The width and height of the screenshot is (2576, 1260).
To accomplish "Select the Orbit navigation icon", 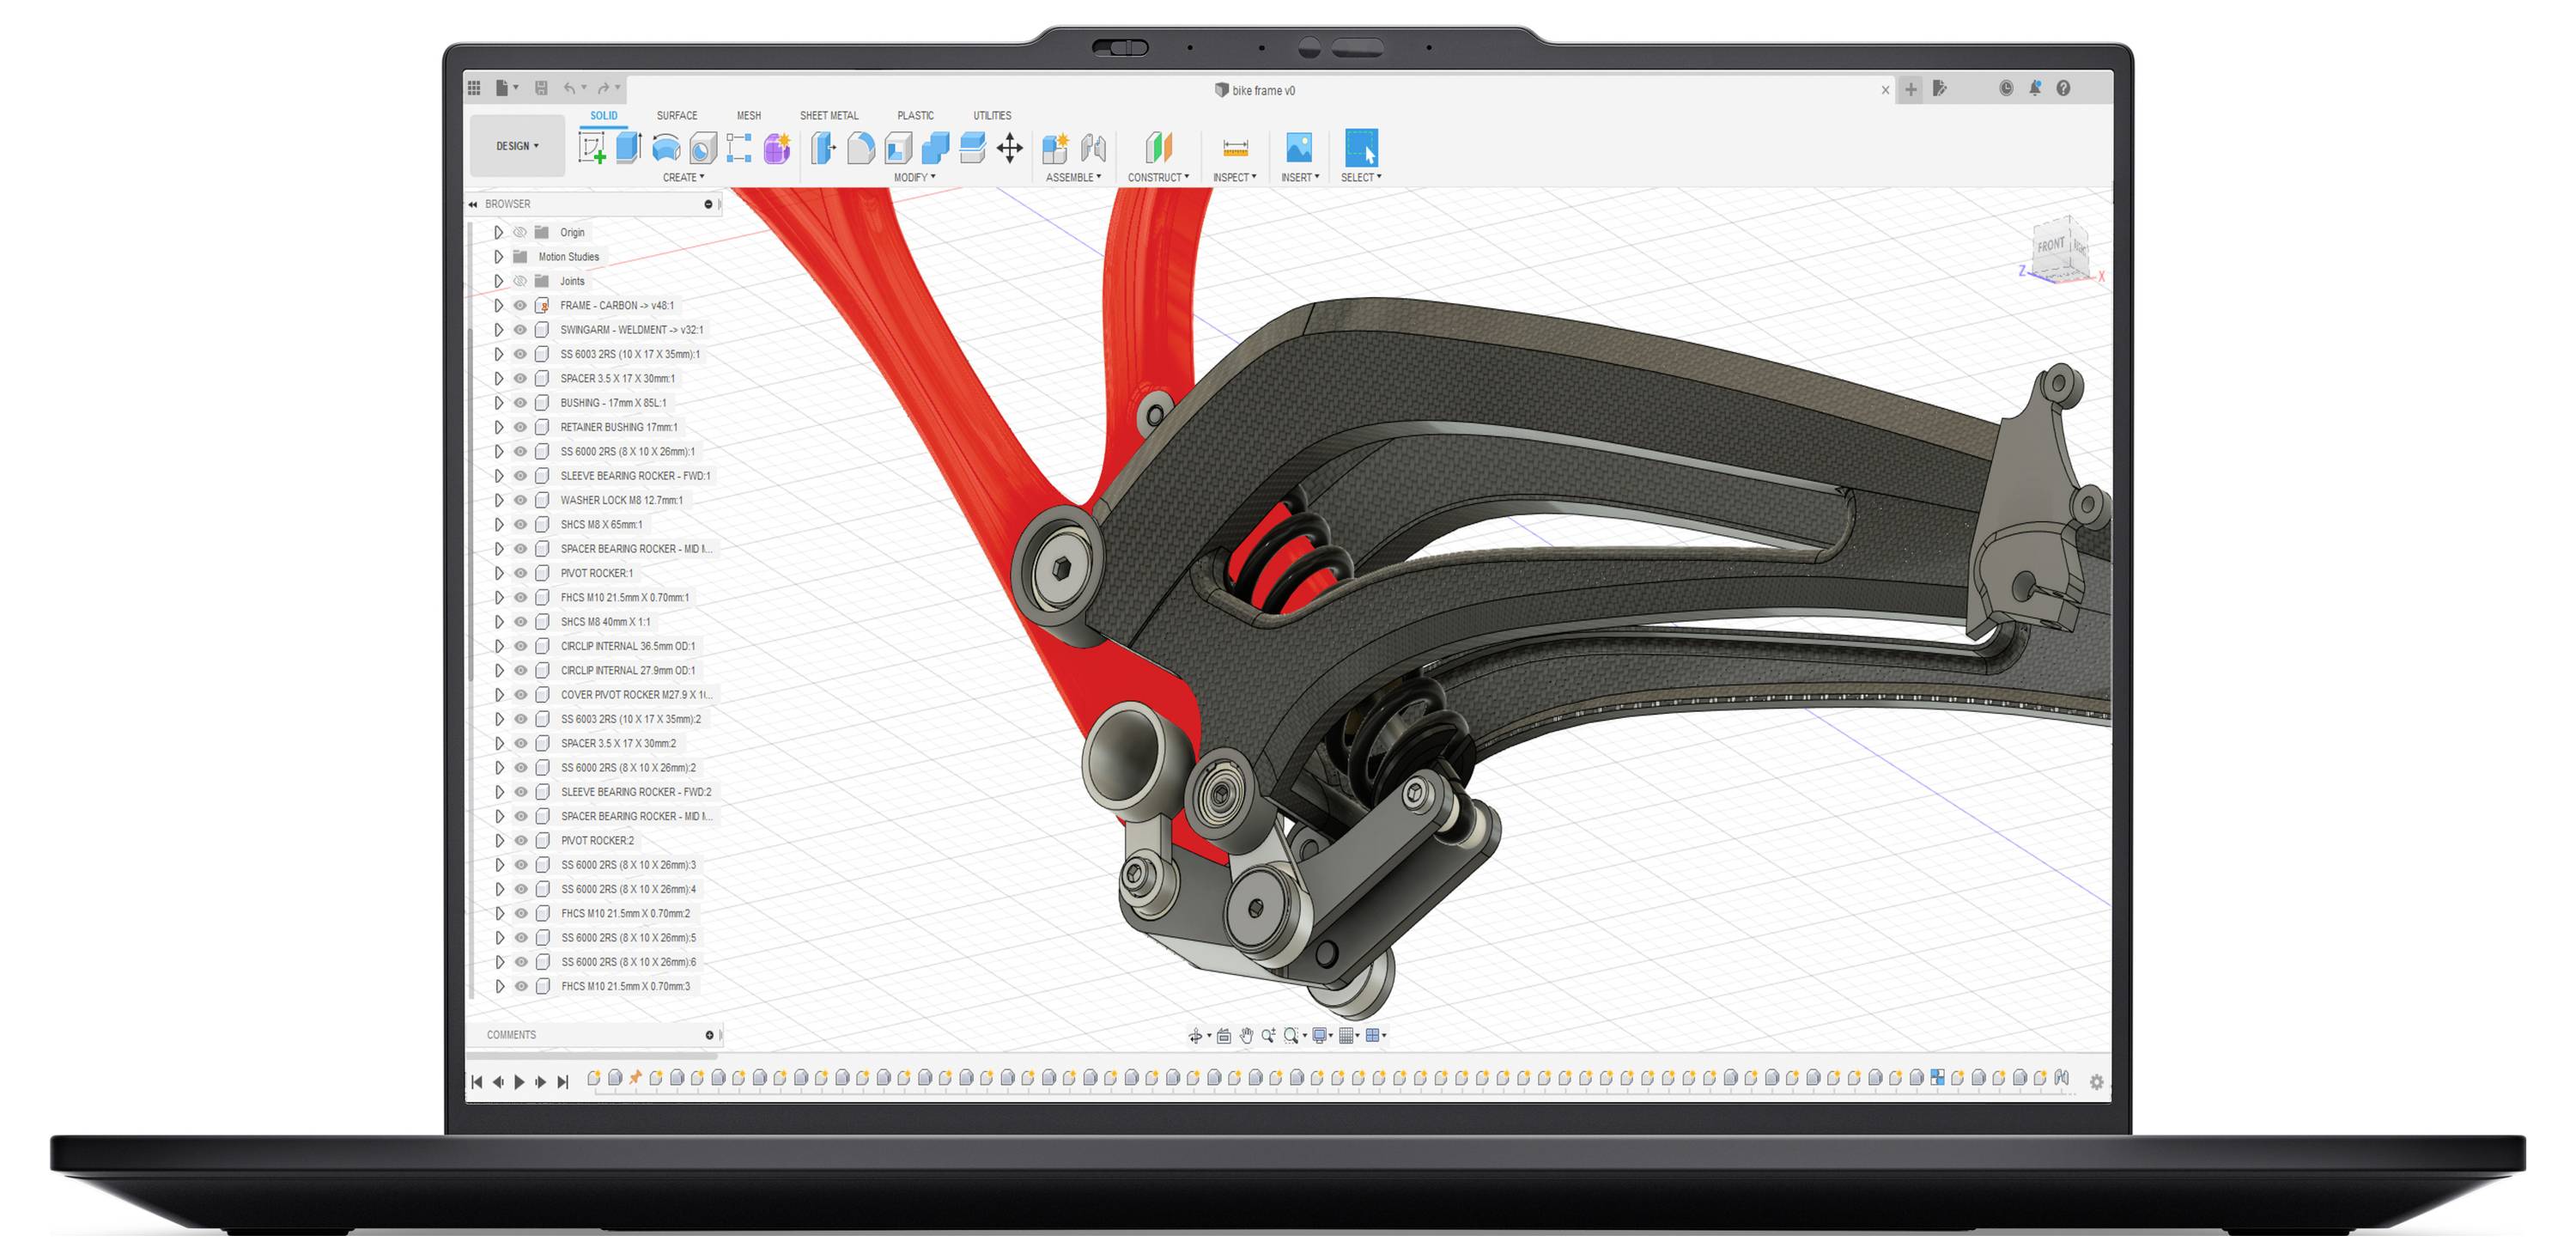I will pyautogui.click(x=1196, y=1035).
